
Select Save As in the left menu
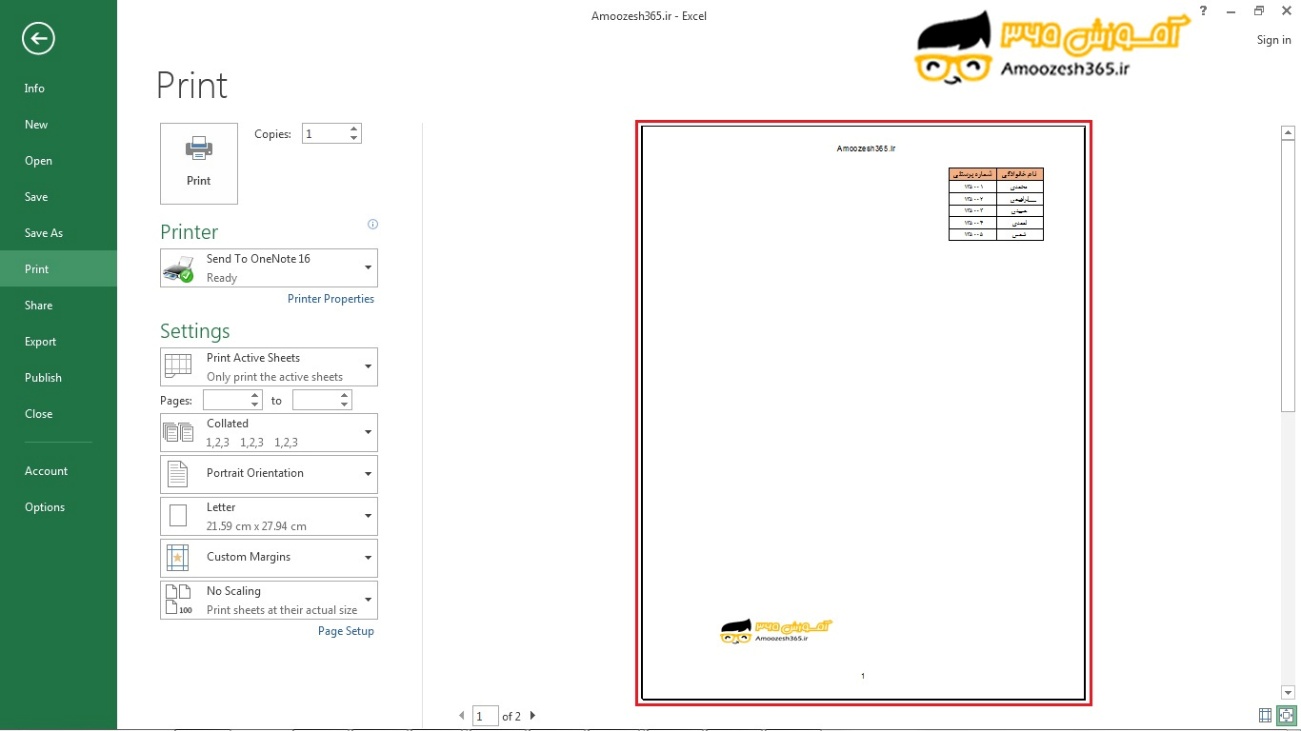click(x=44, y=233)
